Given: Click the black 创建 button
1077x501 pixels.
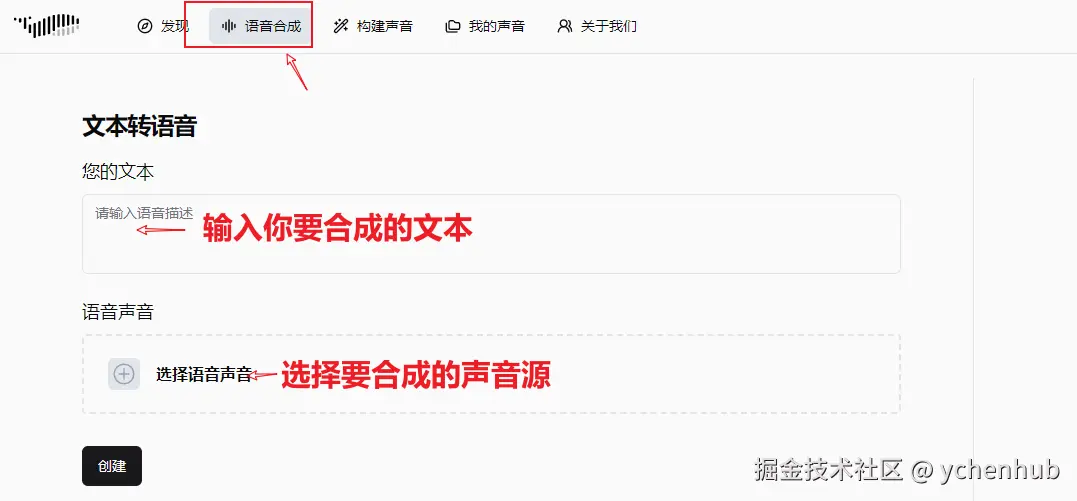Looking at the screenshot, I should coord(112,466).
